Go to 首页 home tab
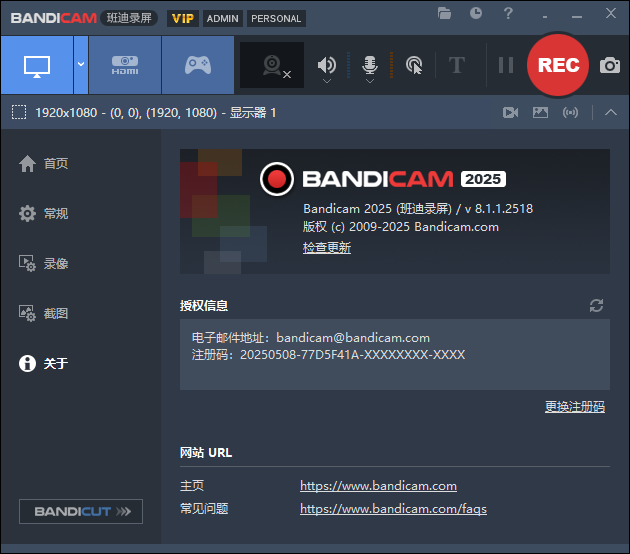Viewport: 630px width, 554px height. [x=43, y=164]
